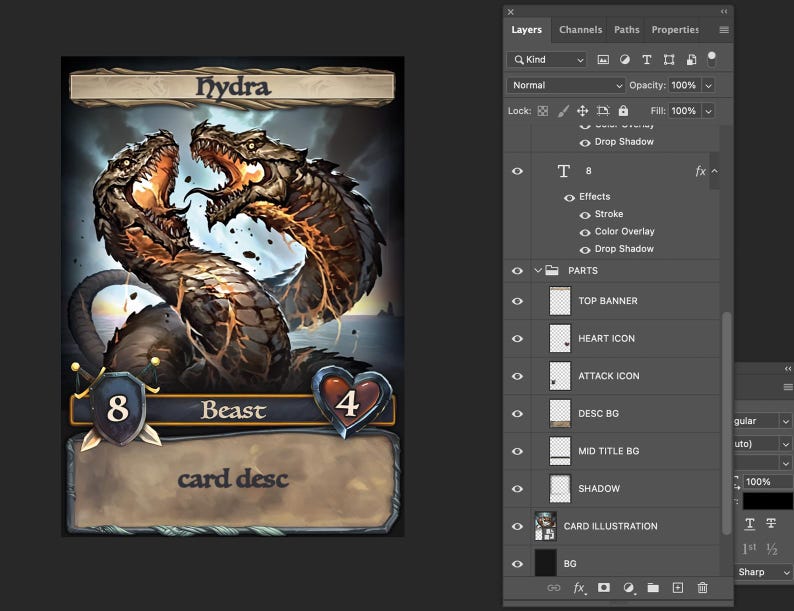This screenshot has width=794, height=611.
Task: Click the black text color swatch
Action: (768, 501)
